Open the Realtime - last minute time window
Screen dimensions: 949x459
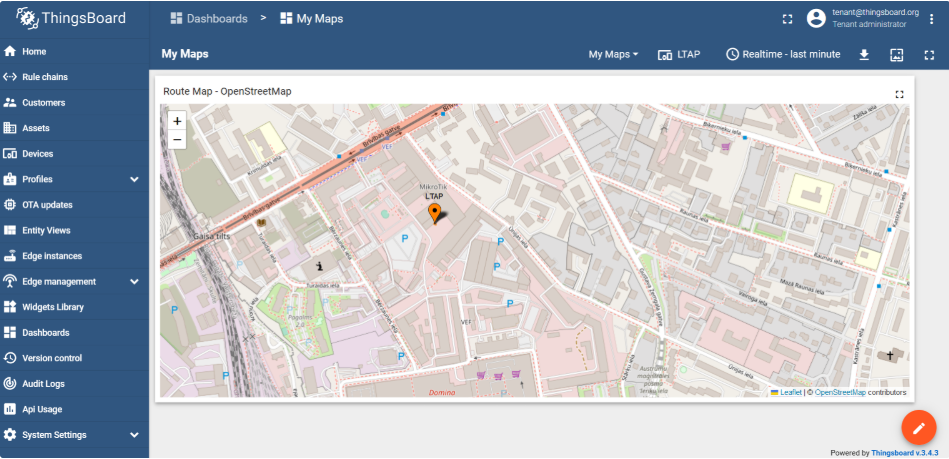point(783,55)
